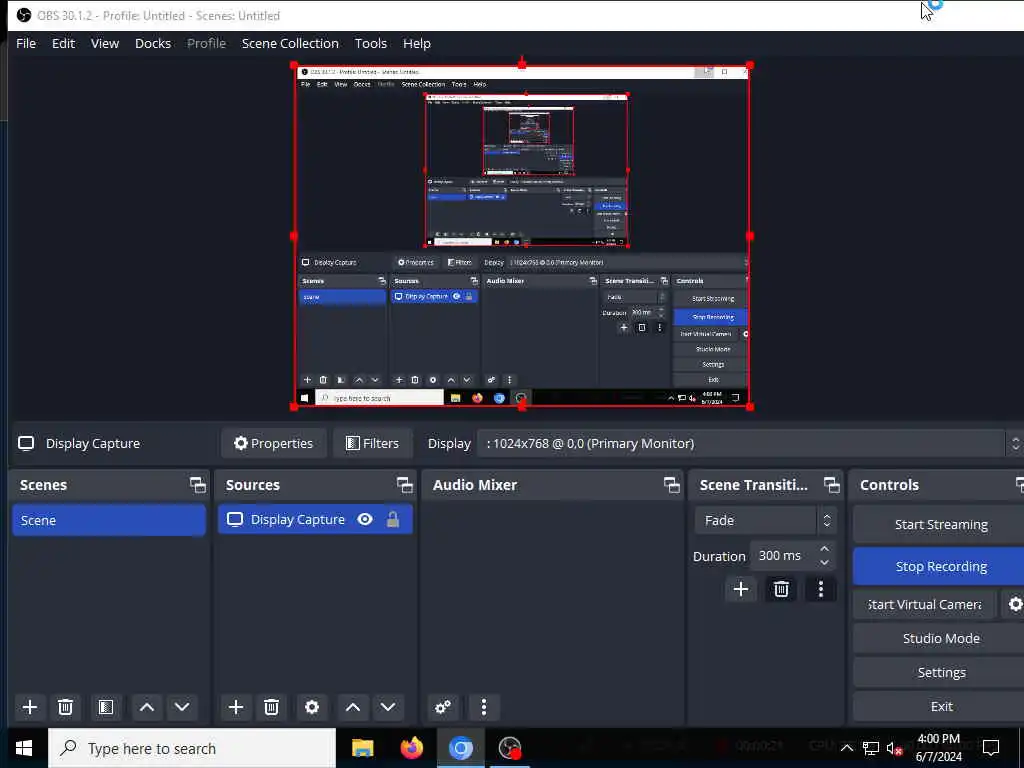Viewport: 1024px width, 768px height.
Task: Open the Tools menu
Action: [370, 43]
